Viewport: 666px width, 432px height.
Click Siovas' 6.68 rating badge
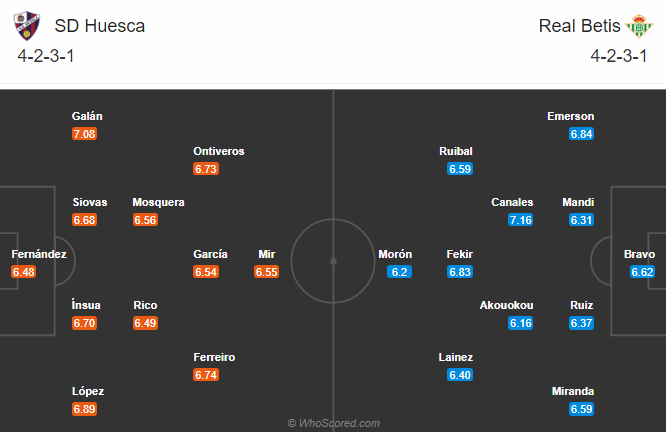tap(85, 220)
